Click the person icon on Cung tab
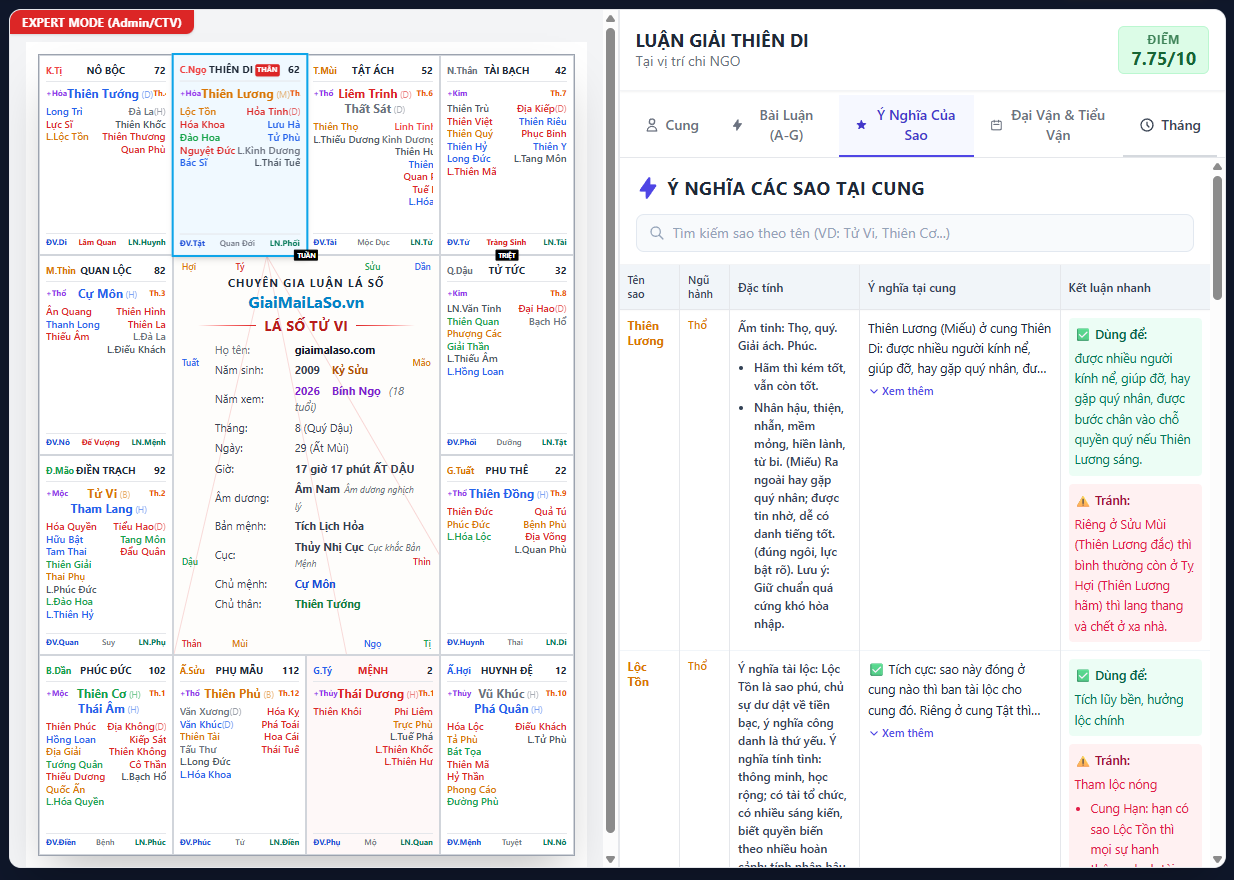Image resolution: width=1234 pixels, height=880 pixels. [652, 126]
